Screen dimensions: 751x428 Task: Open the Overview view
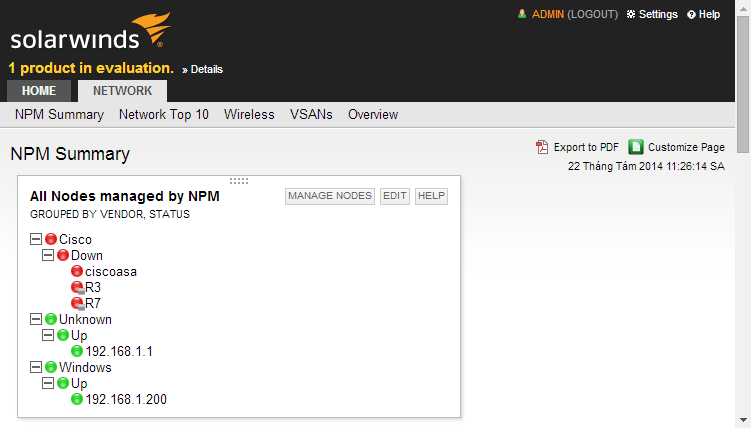pyautogui.click(x=373, y=114)
